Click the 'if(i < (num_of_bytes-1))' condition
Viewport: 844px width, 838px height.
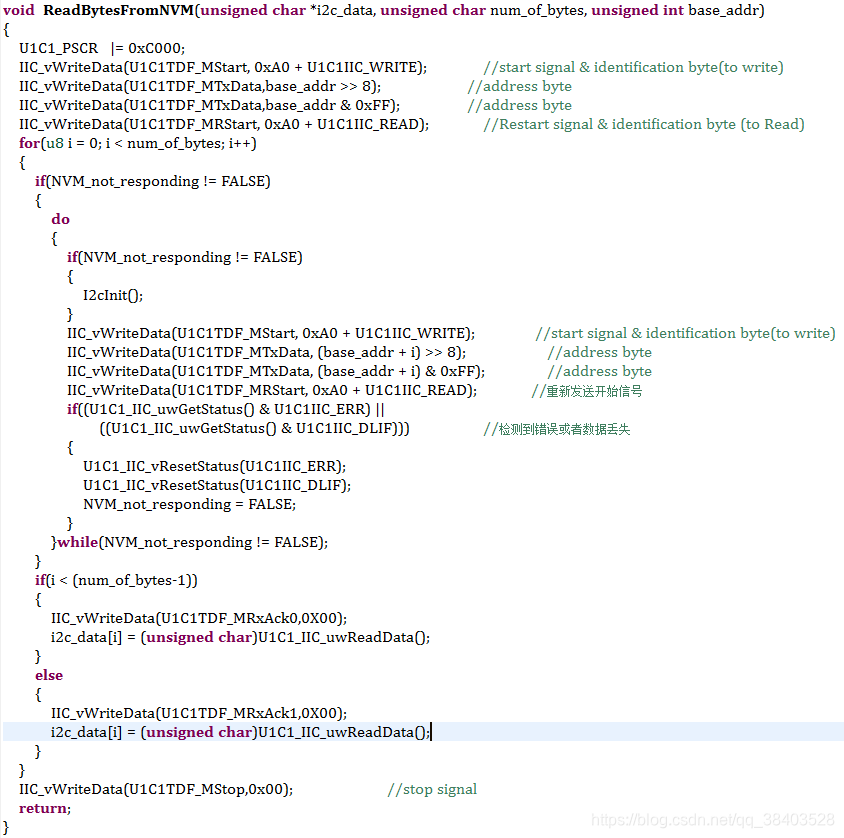[x=116, y=581]
